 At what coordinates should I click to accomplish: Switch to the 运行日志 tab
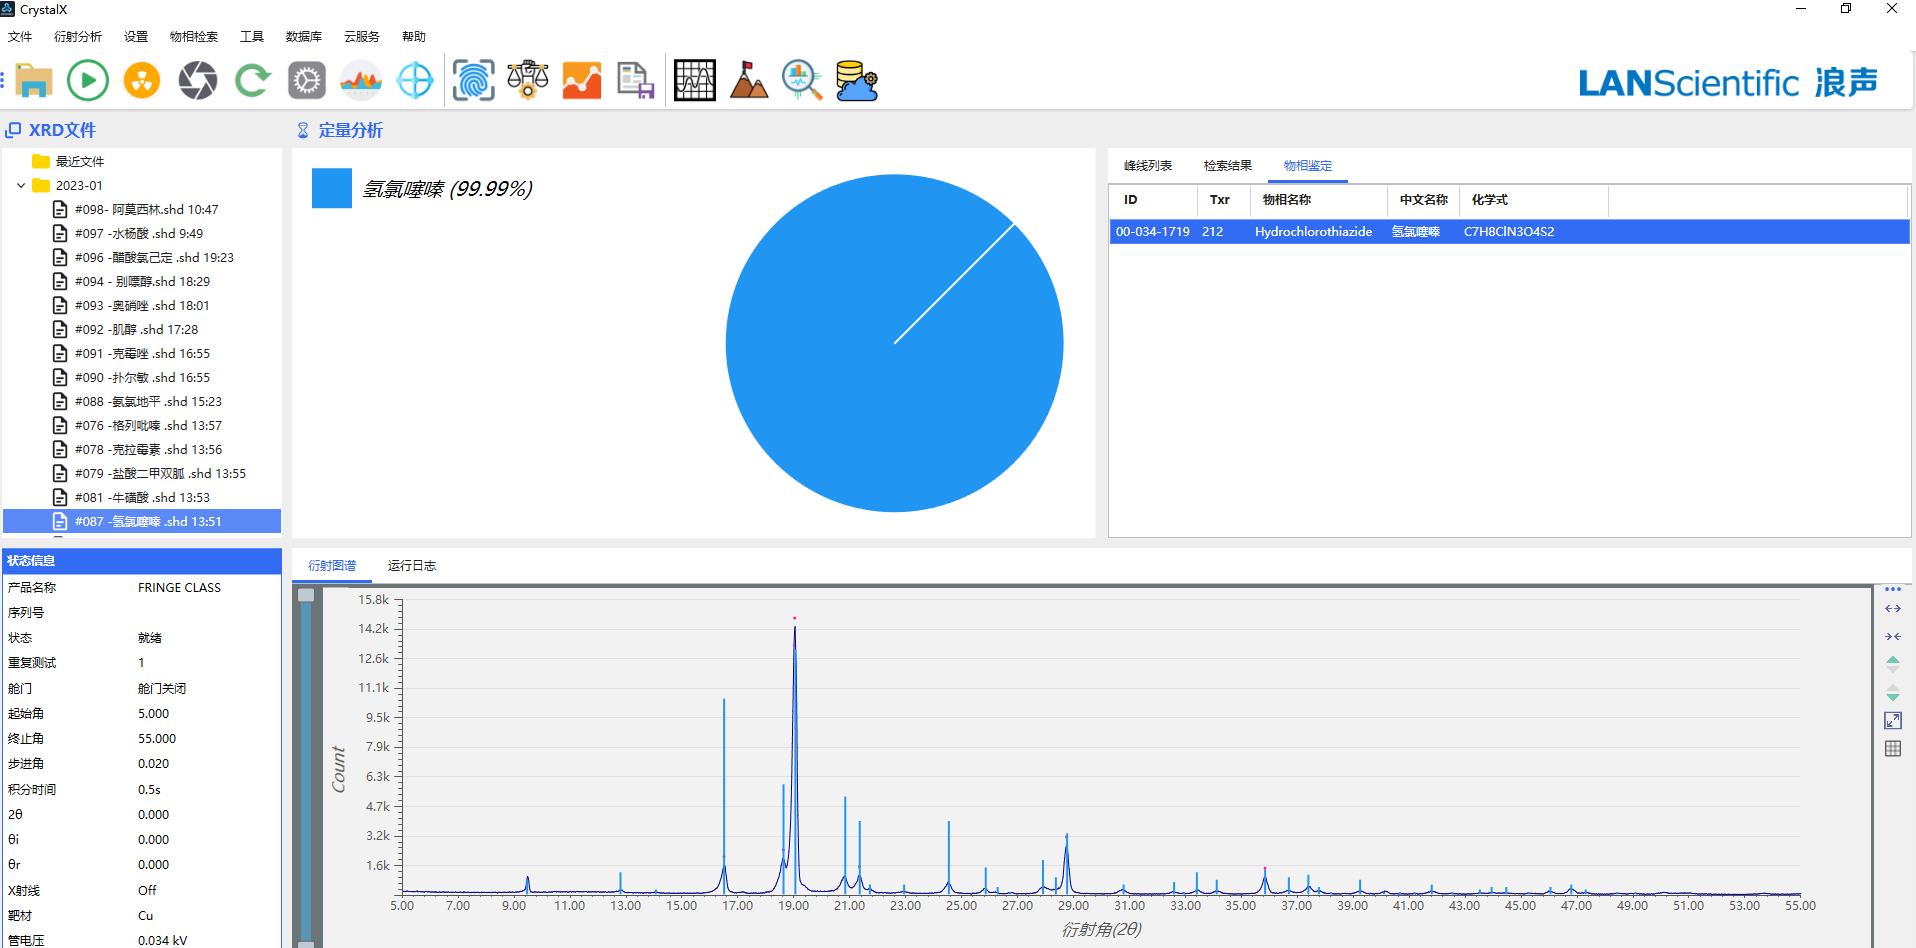tap(411, 566)
